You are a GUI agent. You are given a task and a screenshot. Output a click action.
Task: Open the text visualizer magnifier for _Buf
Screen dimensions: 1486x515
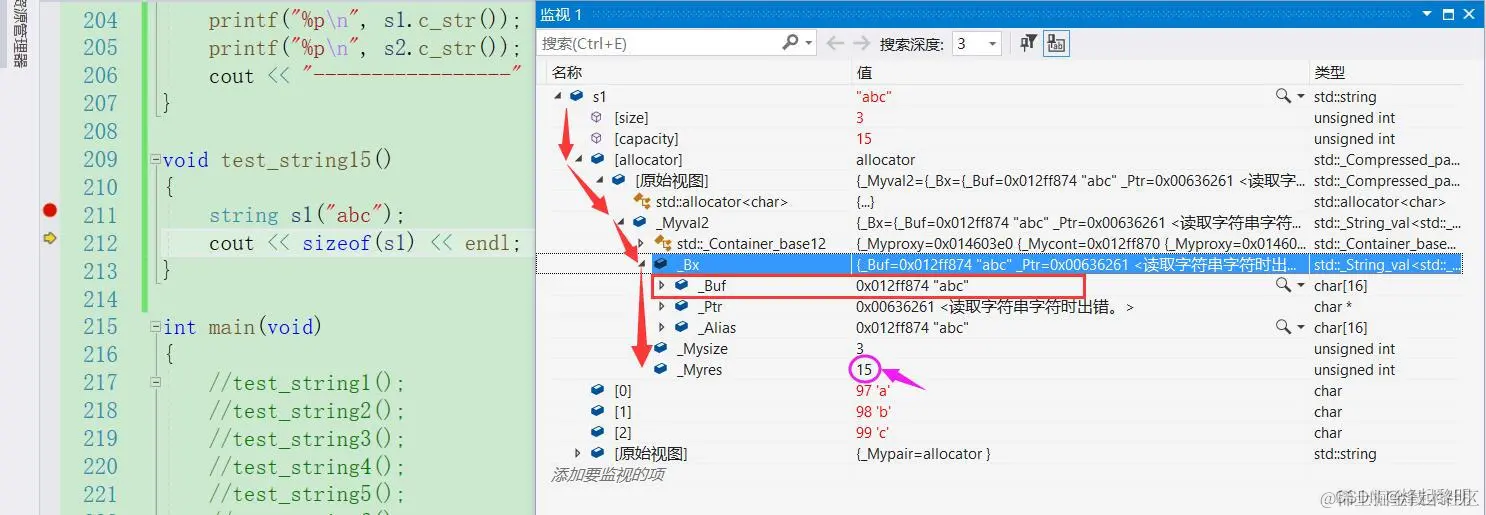[1283, 285]
